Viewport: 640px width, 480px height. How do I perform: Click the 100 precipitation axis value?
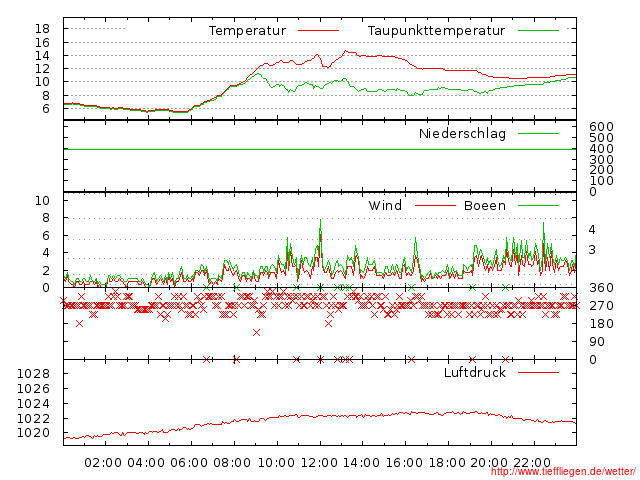click(601, 180)
